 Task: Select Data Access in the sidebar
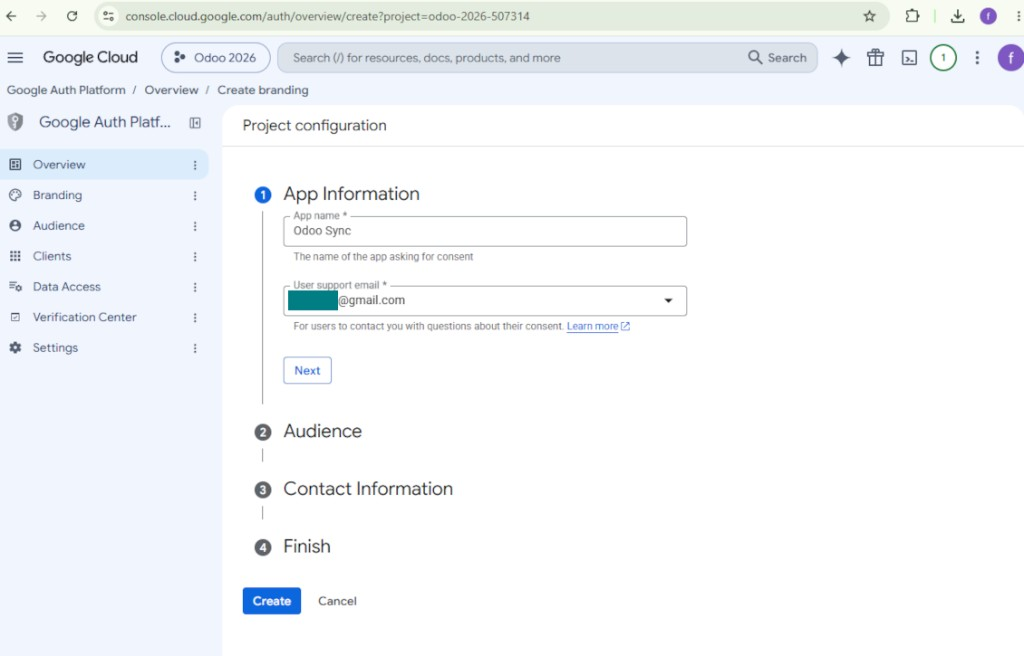tap(104, 287)
